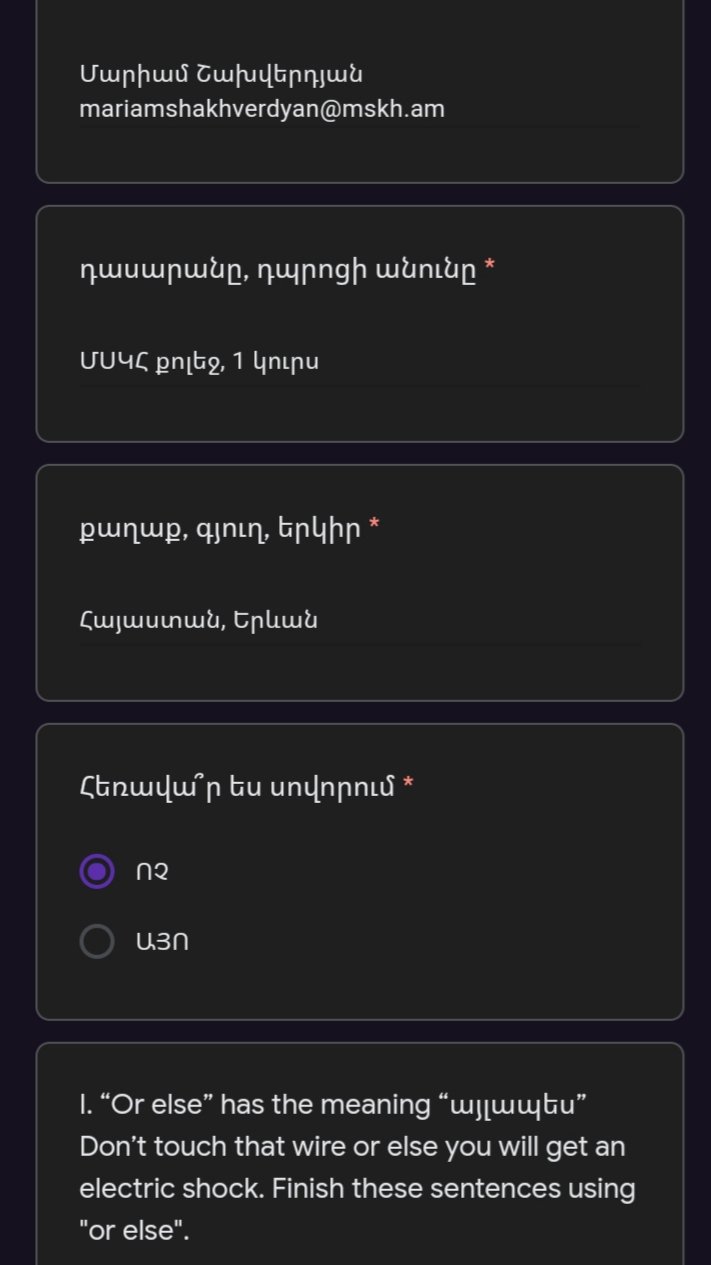Click the red asterisk after "երկիր"
This screenshot has width=711, height=1265.
374,525
